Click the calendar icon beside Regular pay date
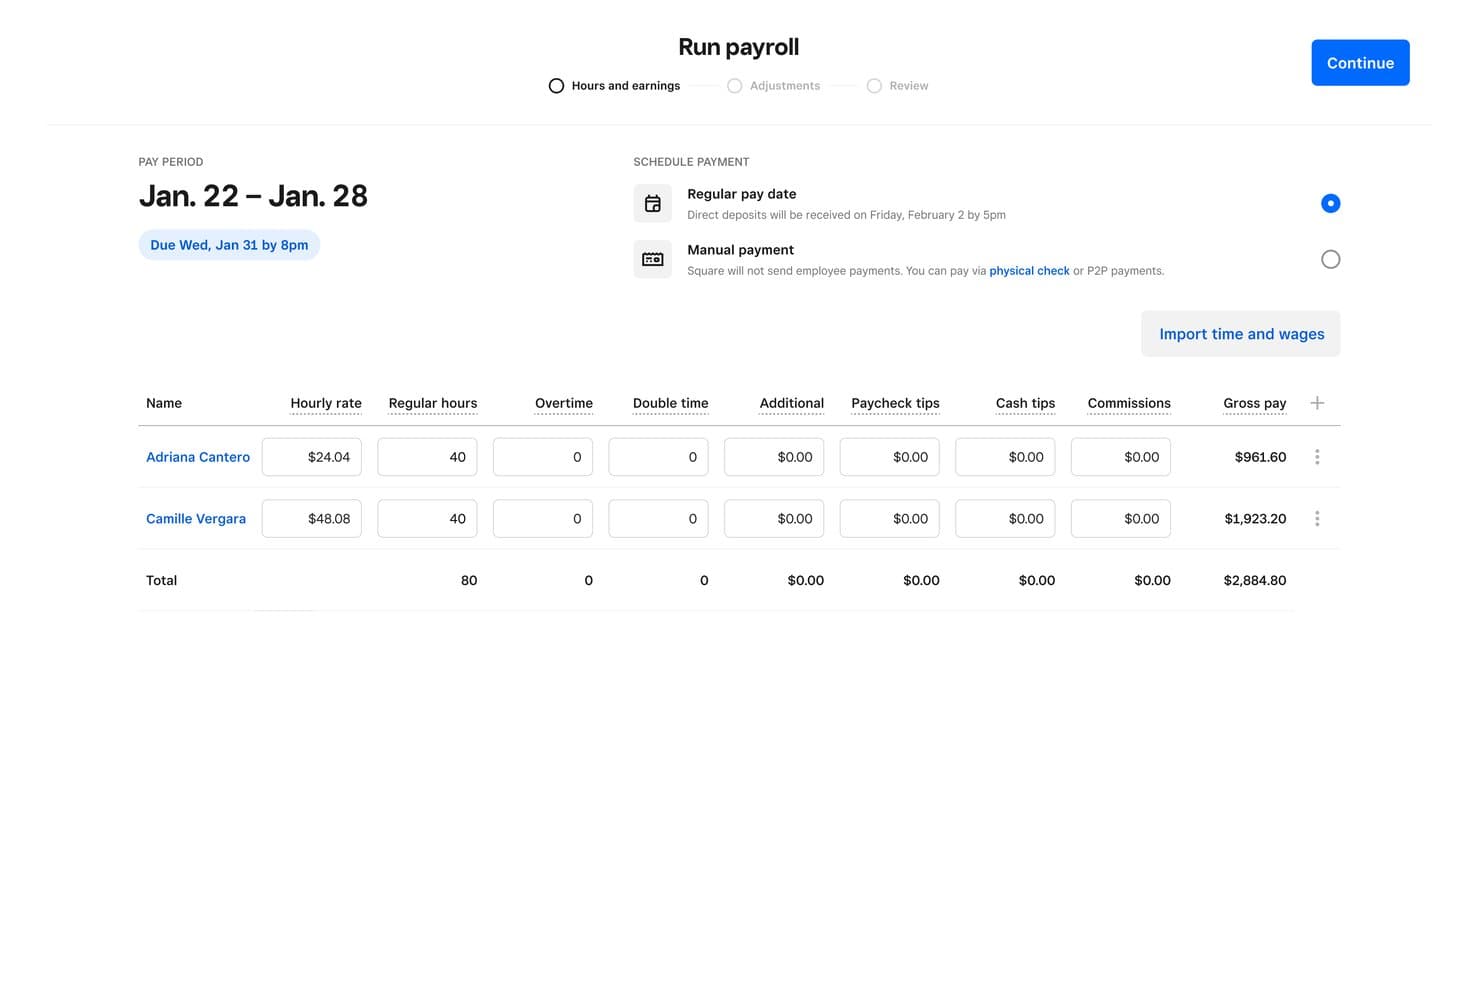Screen dimensions: 1480x987 [x=652, y=203]
